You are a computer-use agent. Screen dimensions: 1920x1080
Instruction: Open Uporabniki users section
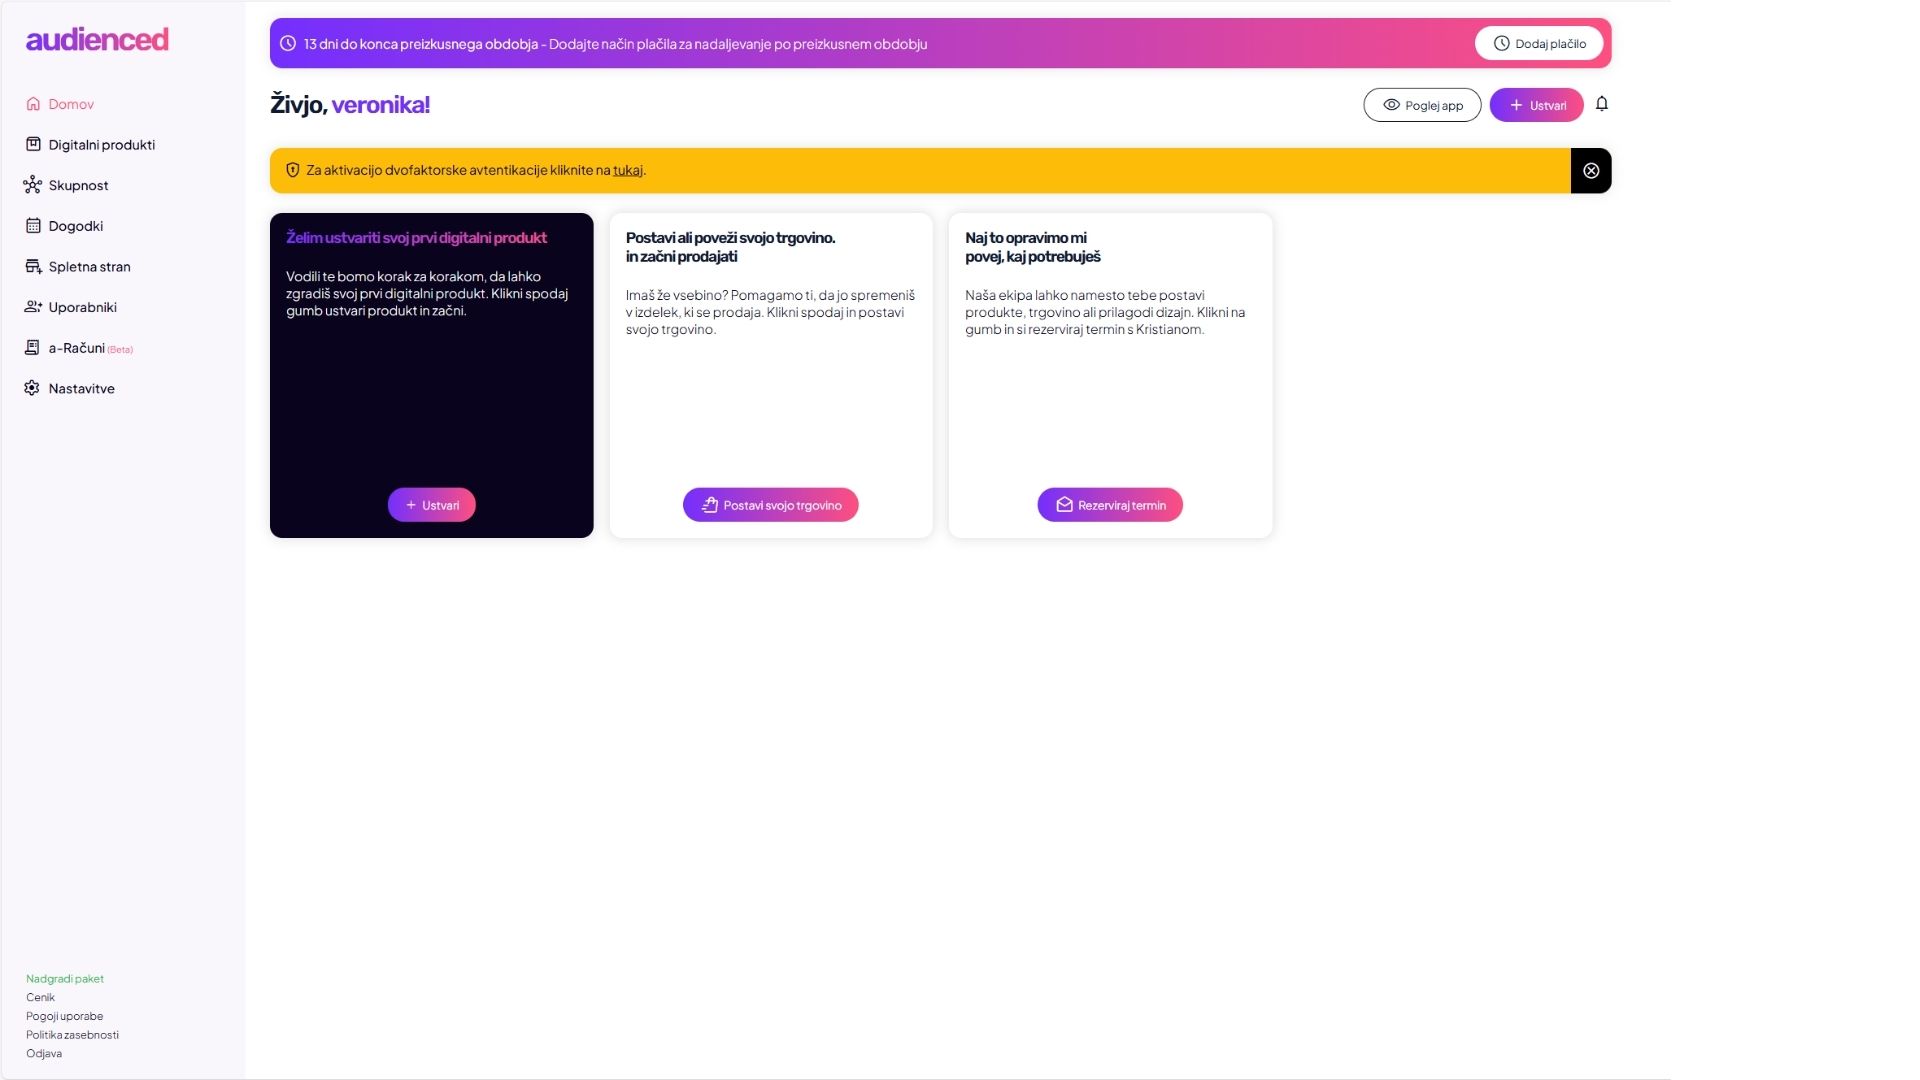coord(82,308)
